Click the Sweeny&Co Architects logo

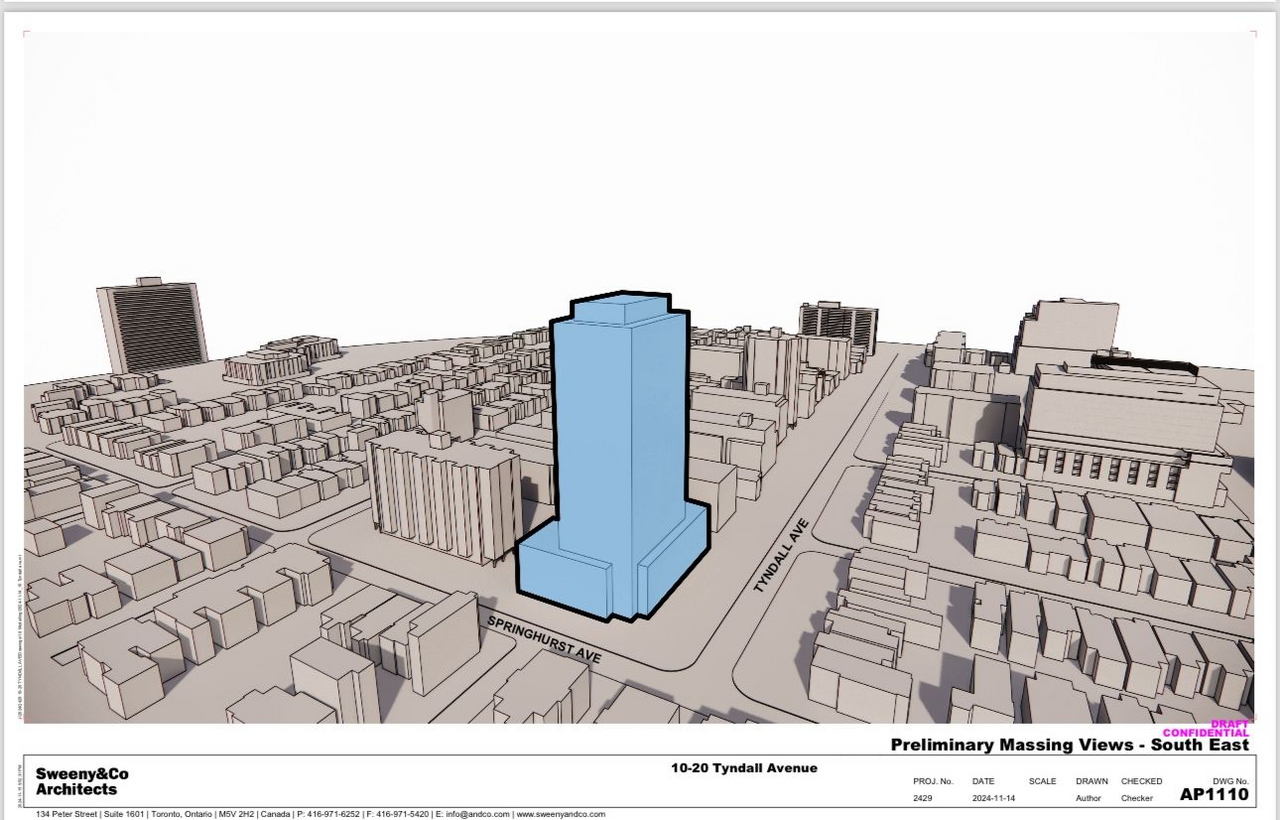(x=82, y=781)
